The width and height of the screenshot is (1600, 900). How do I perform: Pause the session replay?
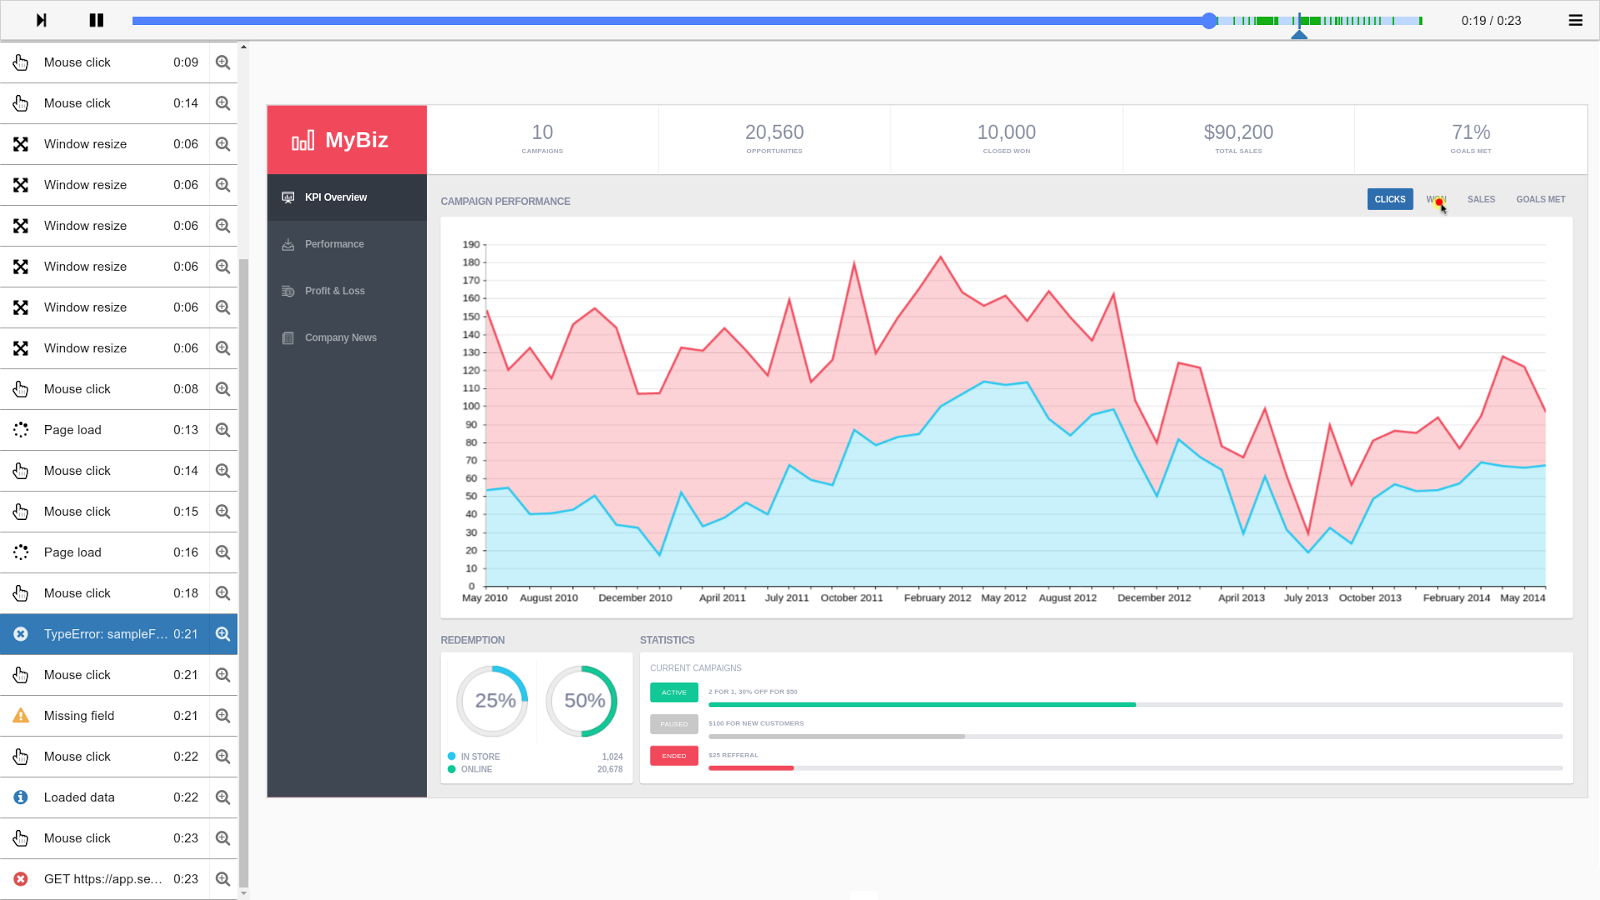tap(96, 20)
